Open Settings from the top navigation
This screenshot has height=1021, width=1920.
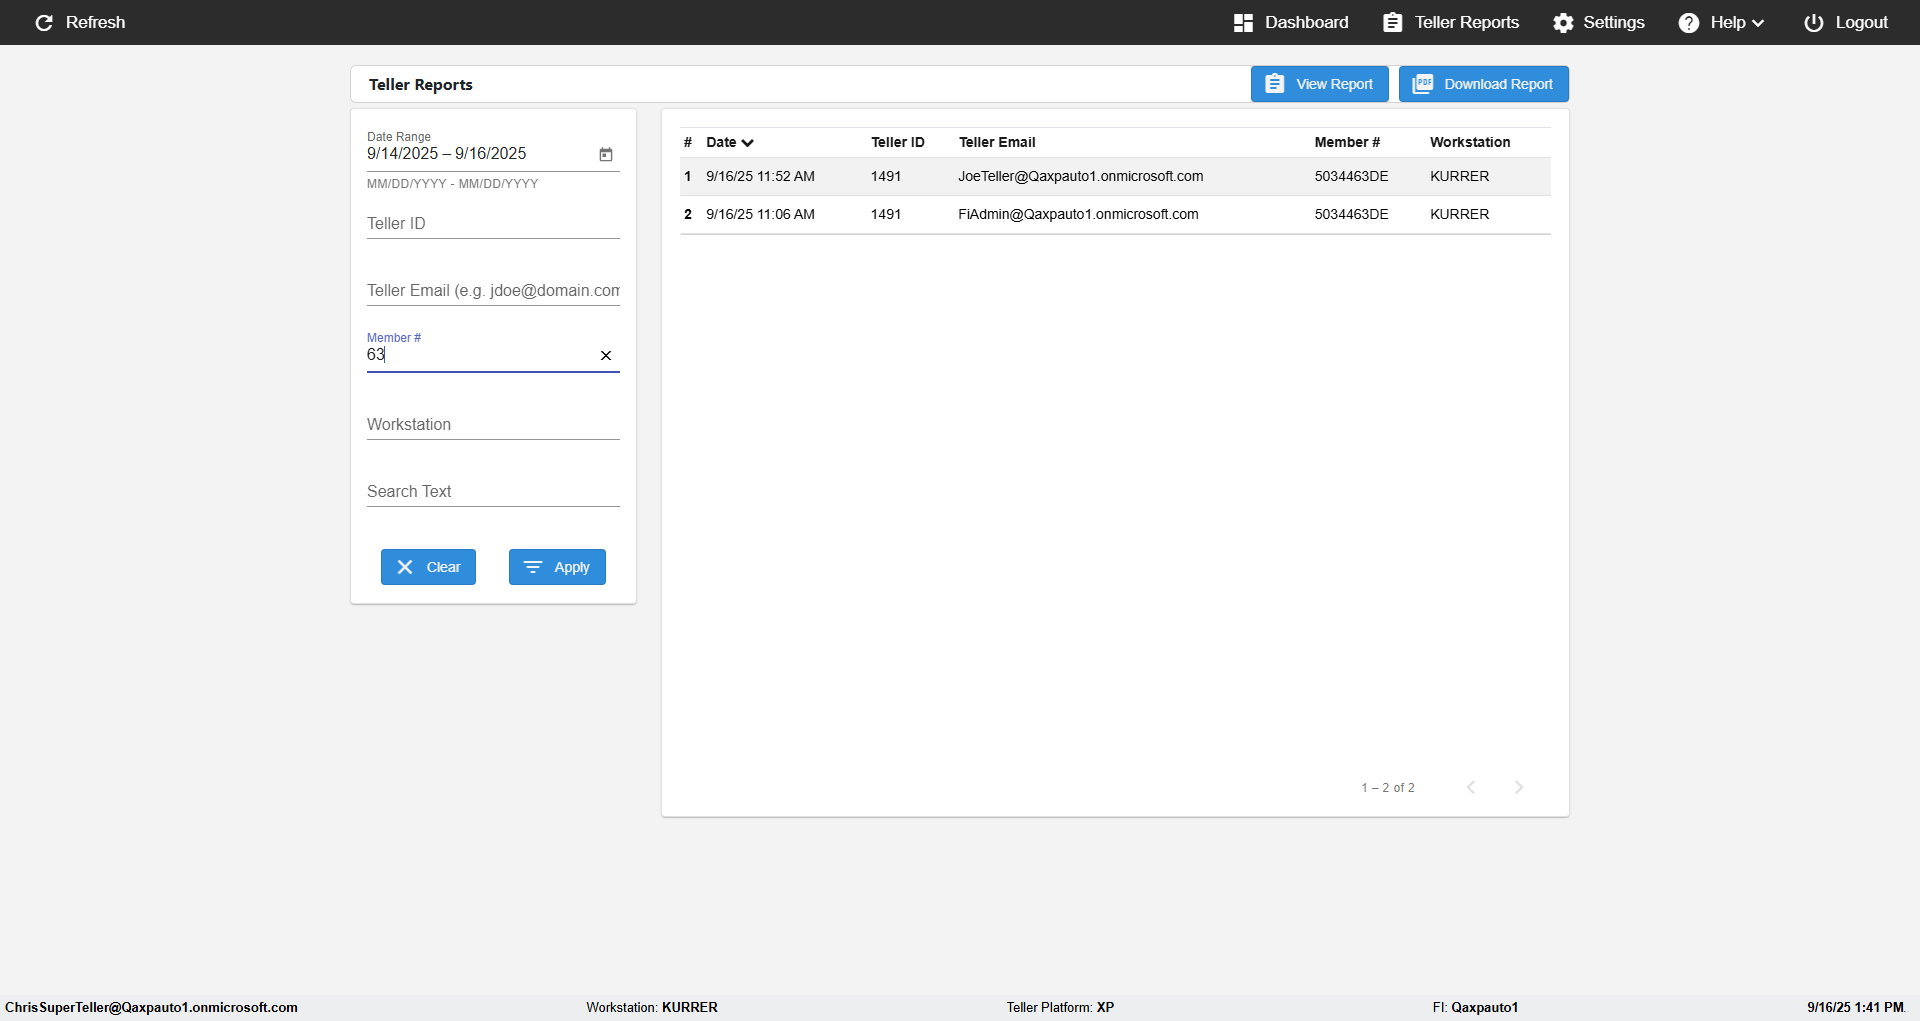(x=1599, y=22)
